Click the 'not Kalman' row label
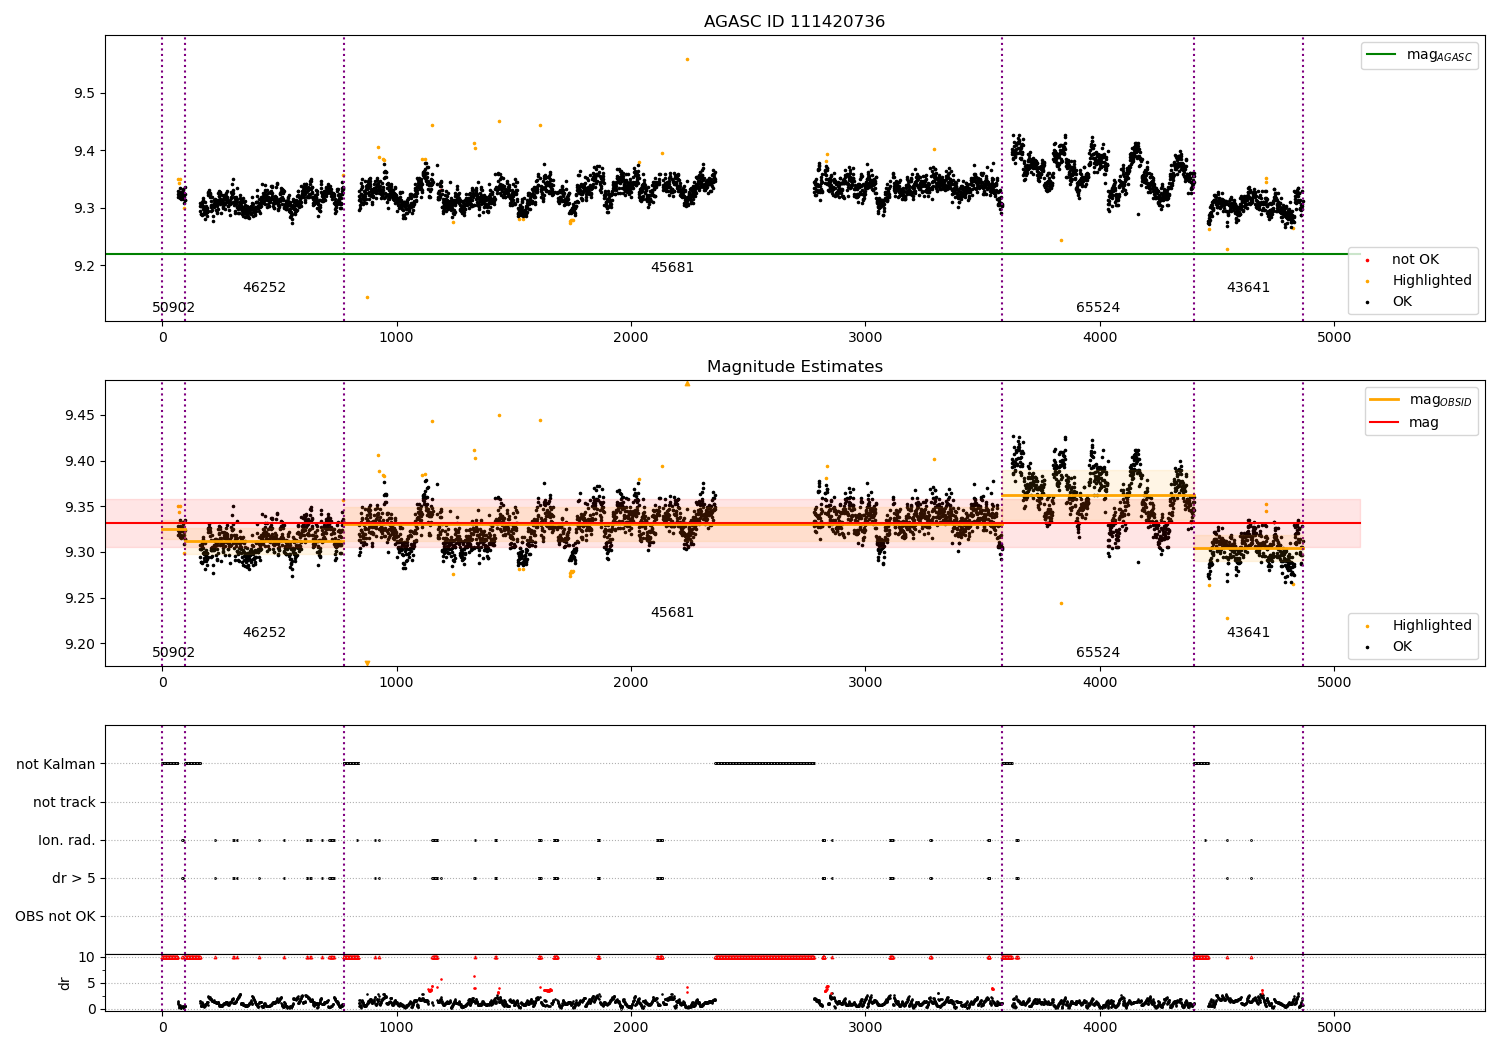Screen dimensions: 1500x1050 point(56,765)
